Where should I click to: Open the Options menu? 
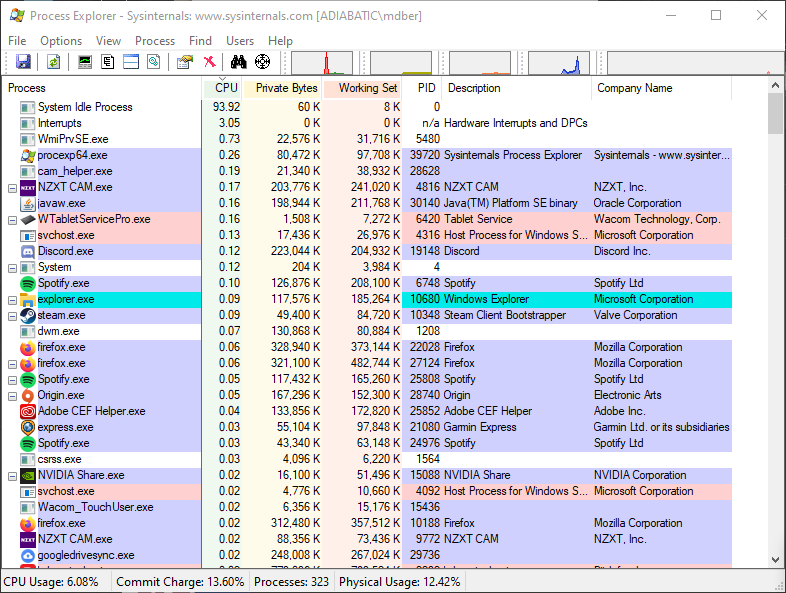click(x=61, y=41)
